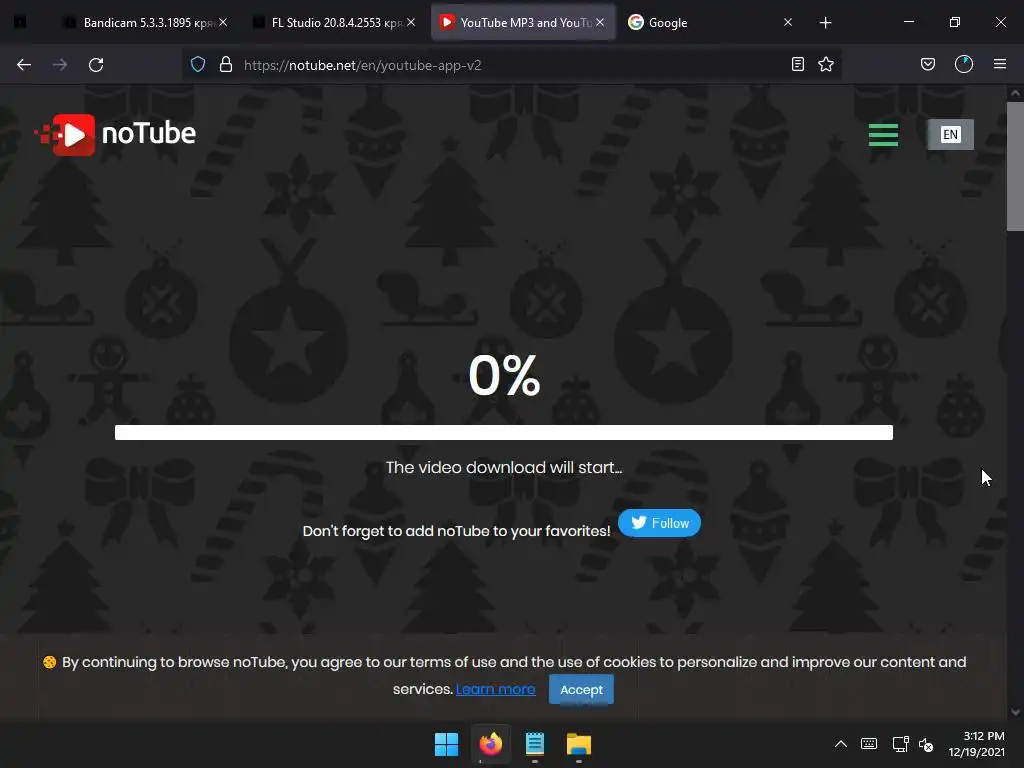Open tracking protection shield info
The height and width of the screenshot is (768, 1024).
198,65
